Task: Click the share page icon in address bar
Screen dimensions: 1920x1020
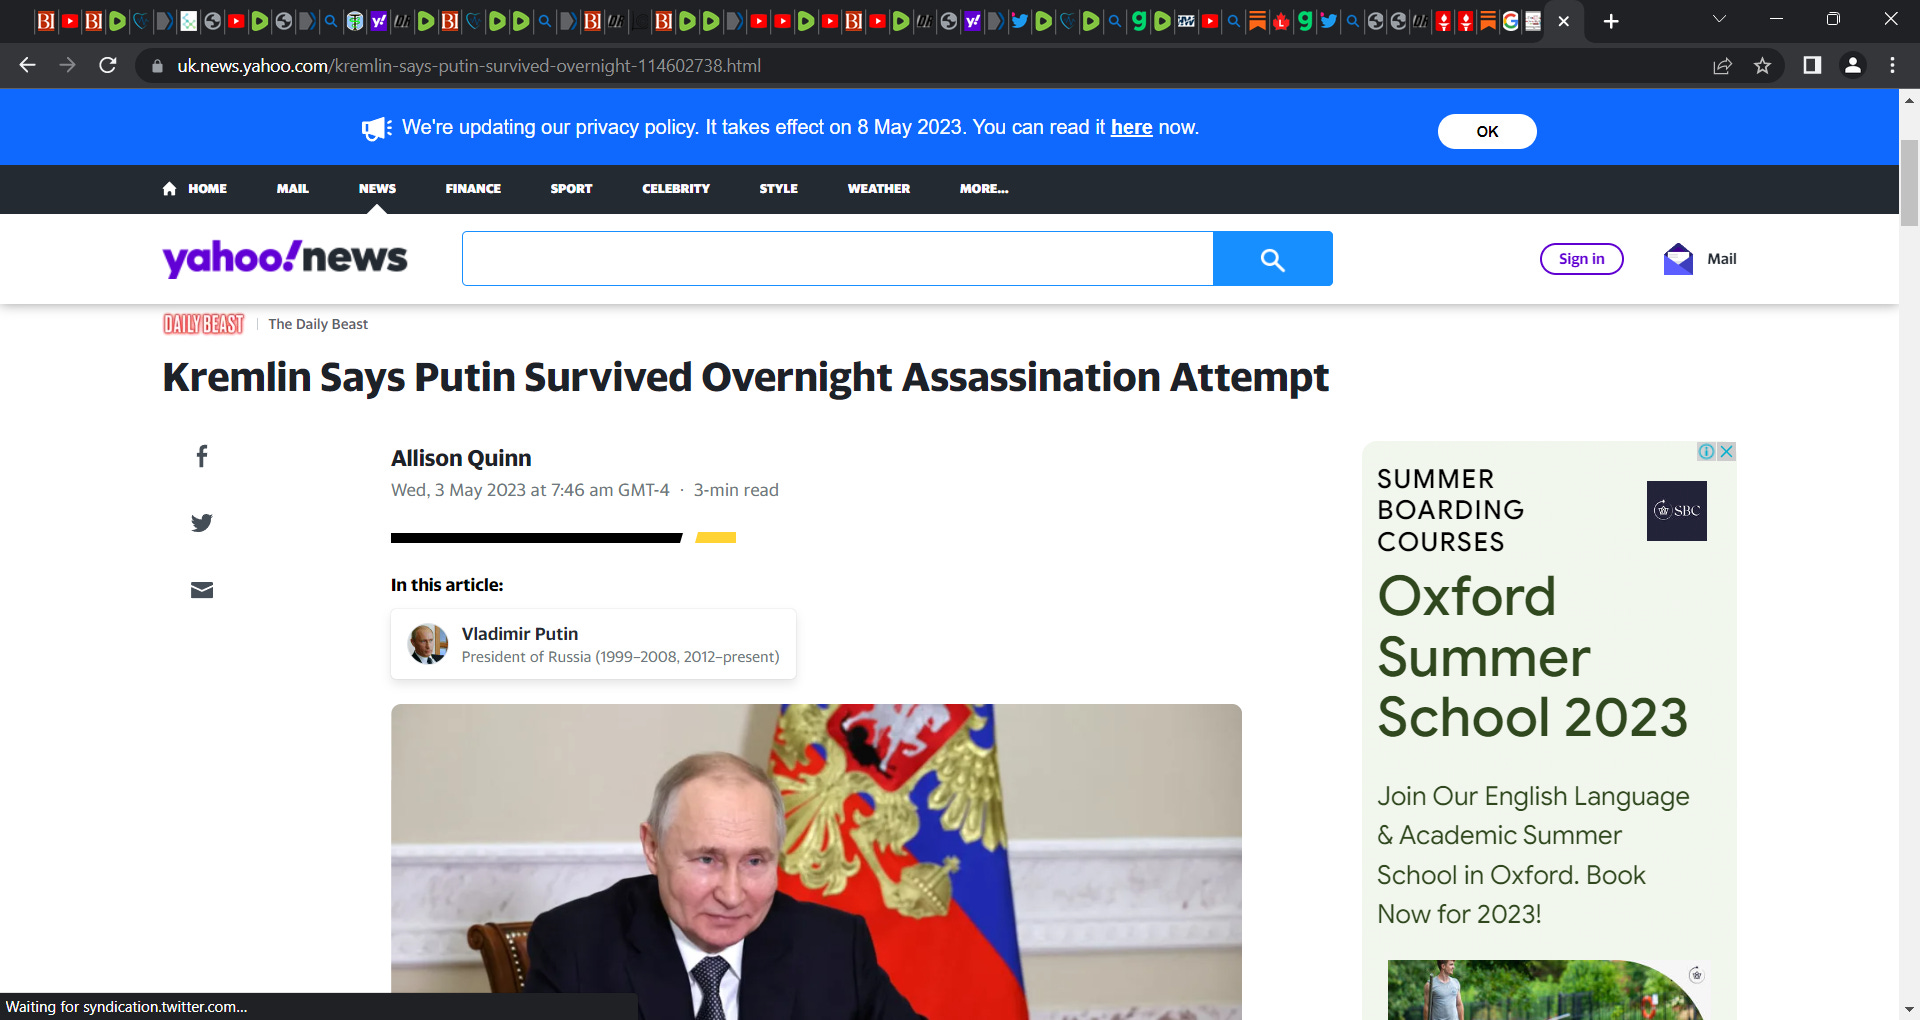Action: (1722, 66)
